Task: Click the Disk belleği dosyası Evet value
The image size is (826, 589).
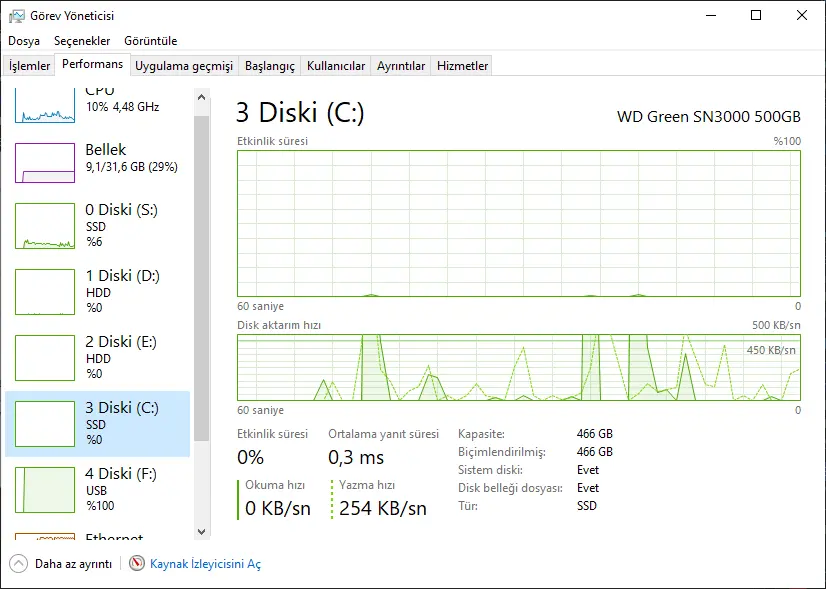Action: (588, 488)
